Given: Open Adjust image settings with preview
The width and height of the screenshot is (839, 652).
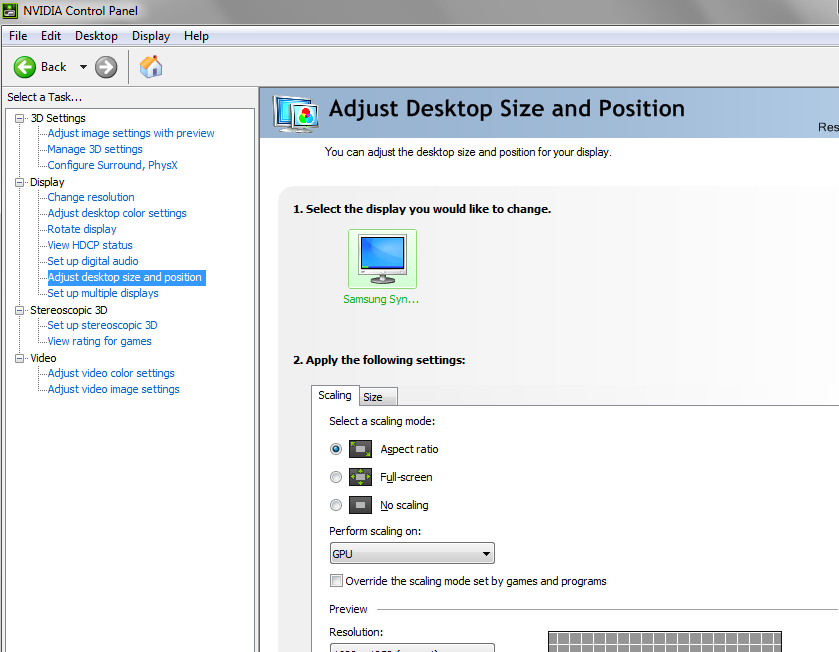Looking at the screenshot, I should pyautogui.click(x=131, y=133).
